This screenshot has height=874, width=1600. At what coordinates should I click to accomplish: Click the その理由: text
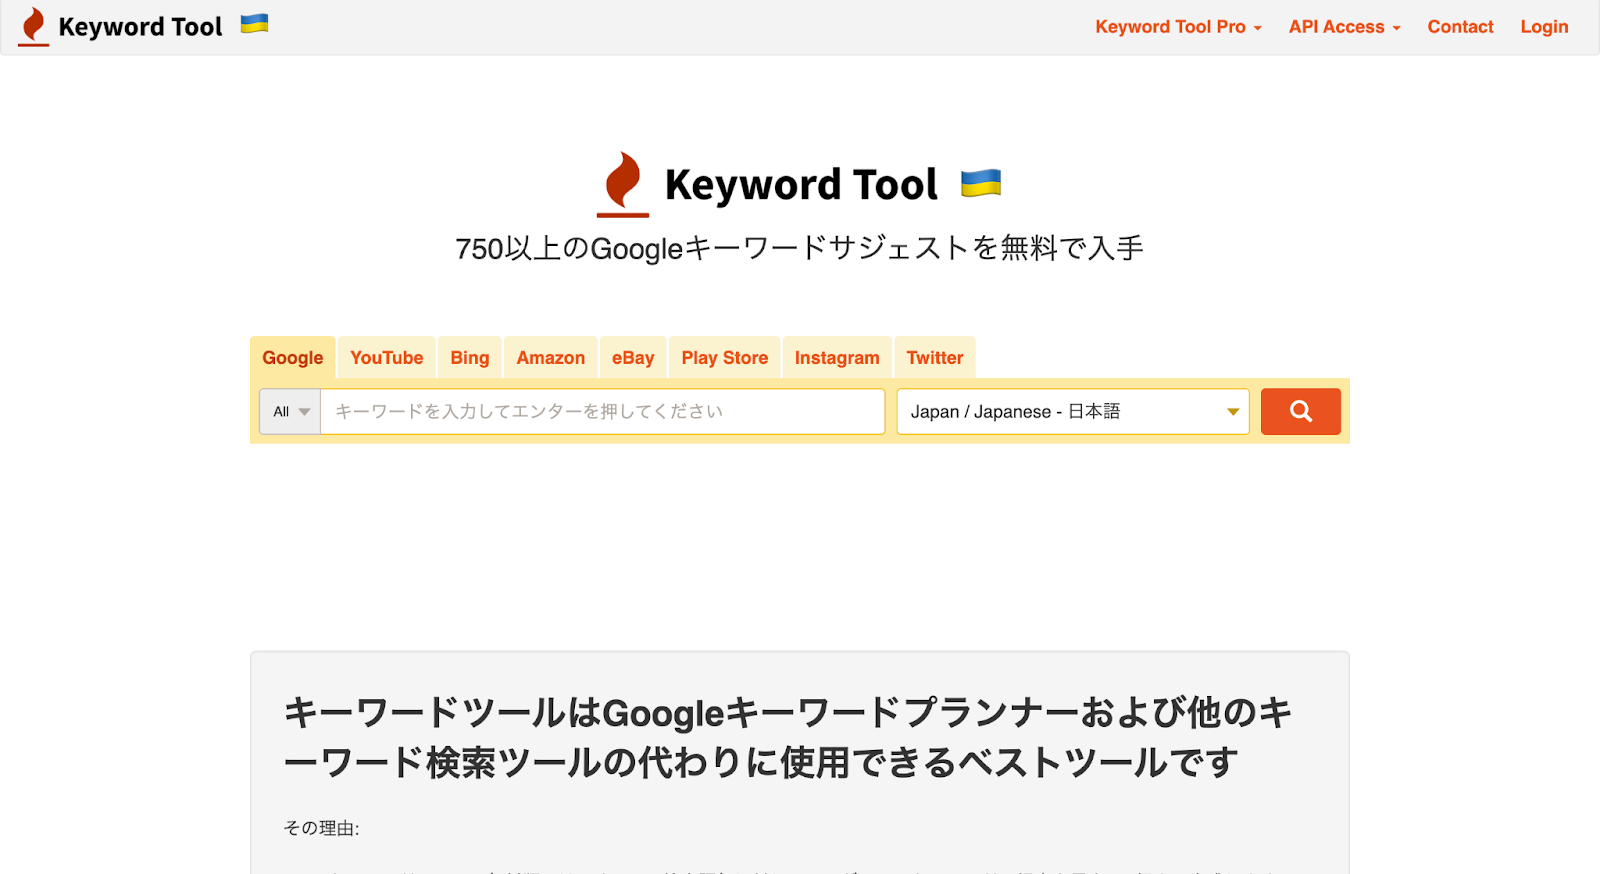coord(321,828)
